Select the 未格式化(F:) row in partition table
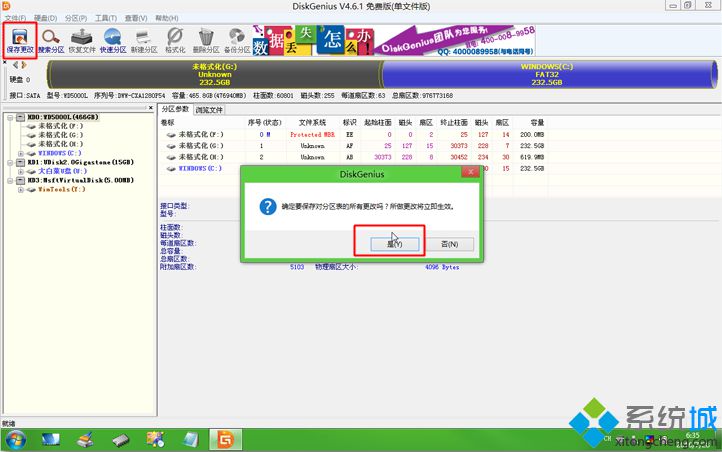 353,134
